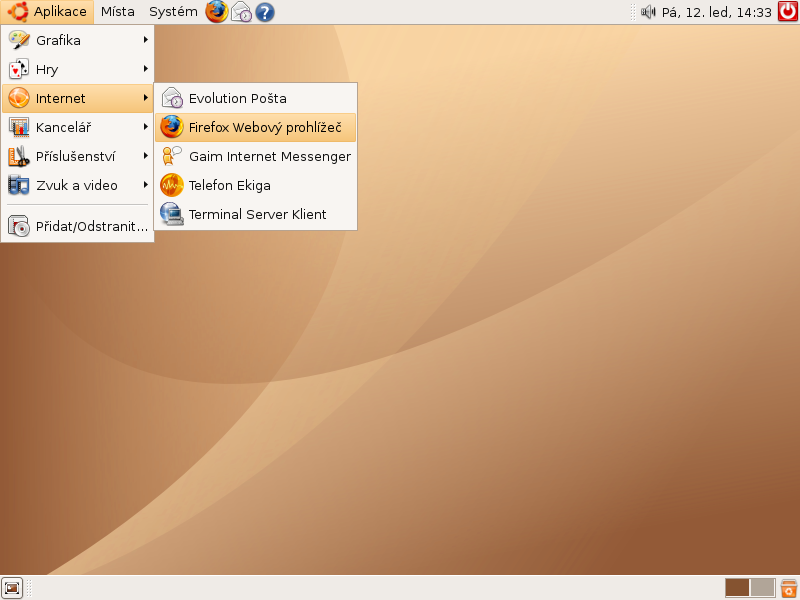Viewport: 800px width, 600px height.
Task: Expand the Zvuk a video submenu arrow
Action: pyautogui.click(x=146, y=185)
